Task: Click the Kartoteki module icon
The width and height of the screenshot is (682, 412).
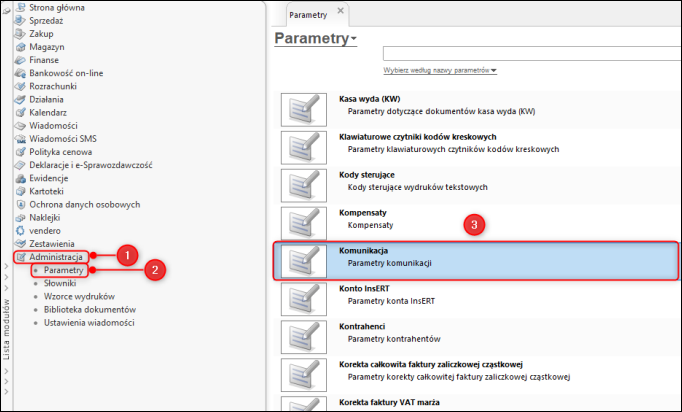Action: [20, 190]
